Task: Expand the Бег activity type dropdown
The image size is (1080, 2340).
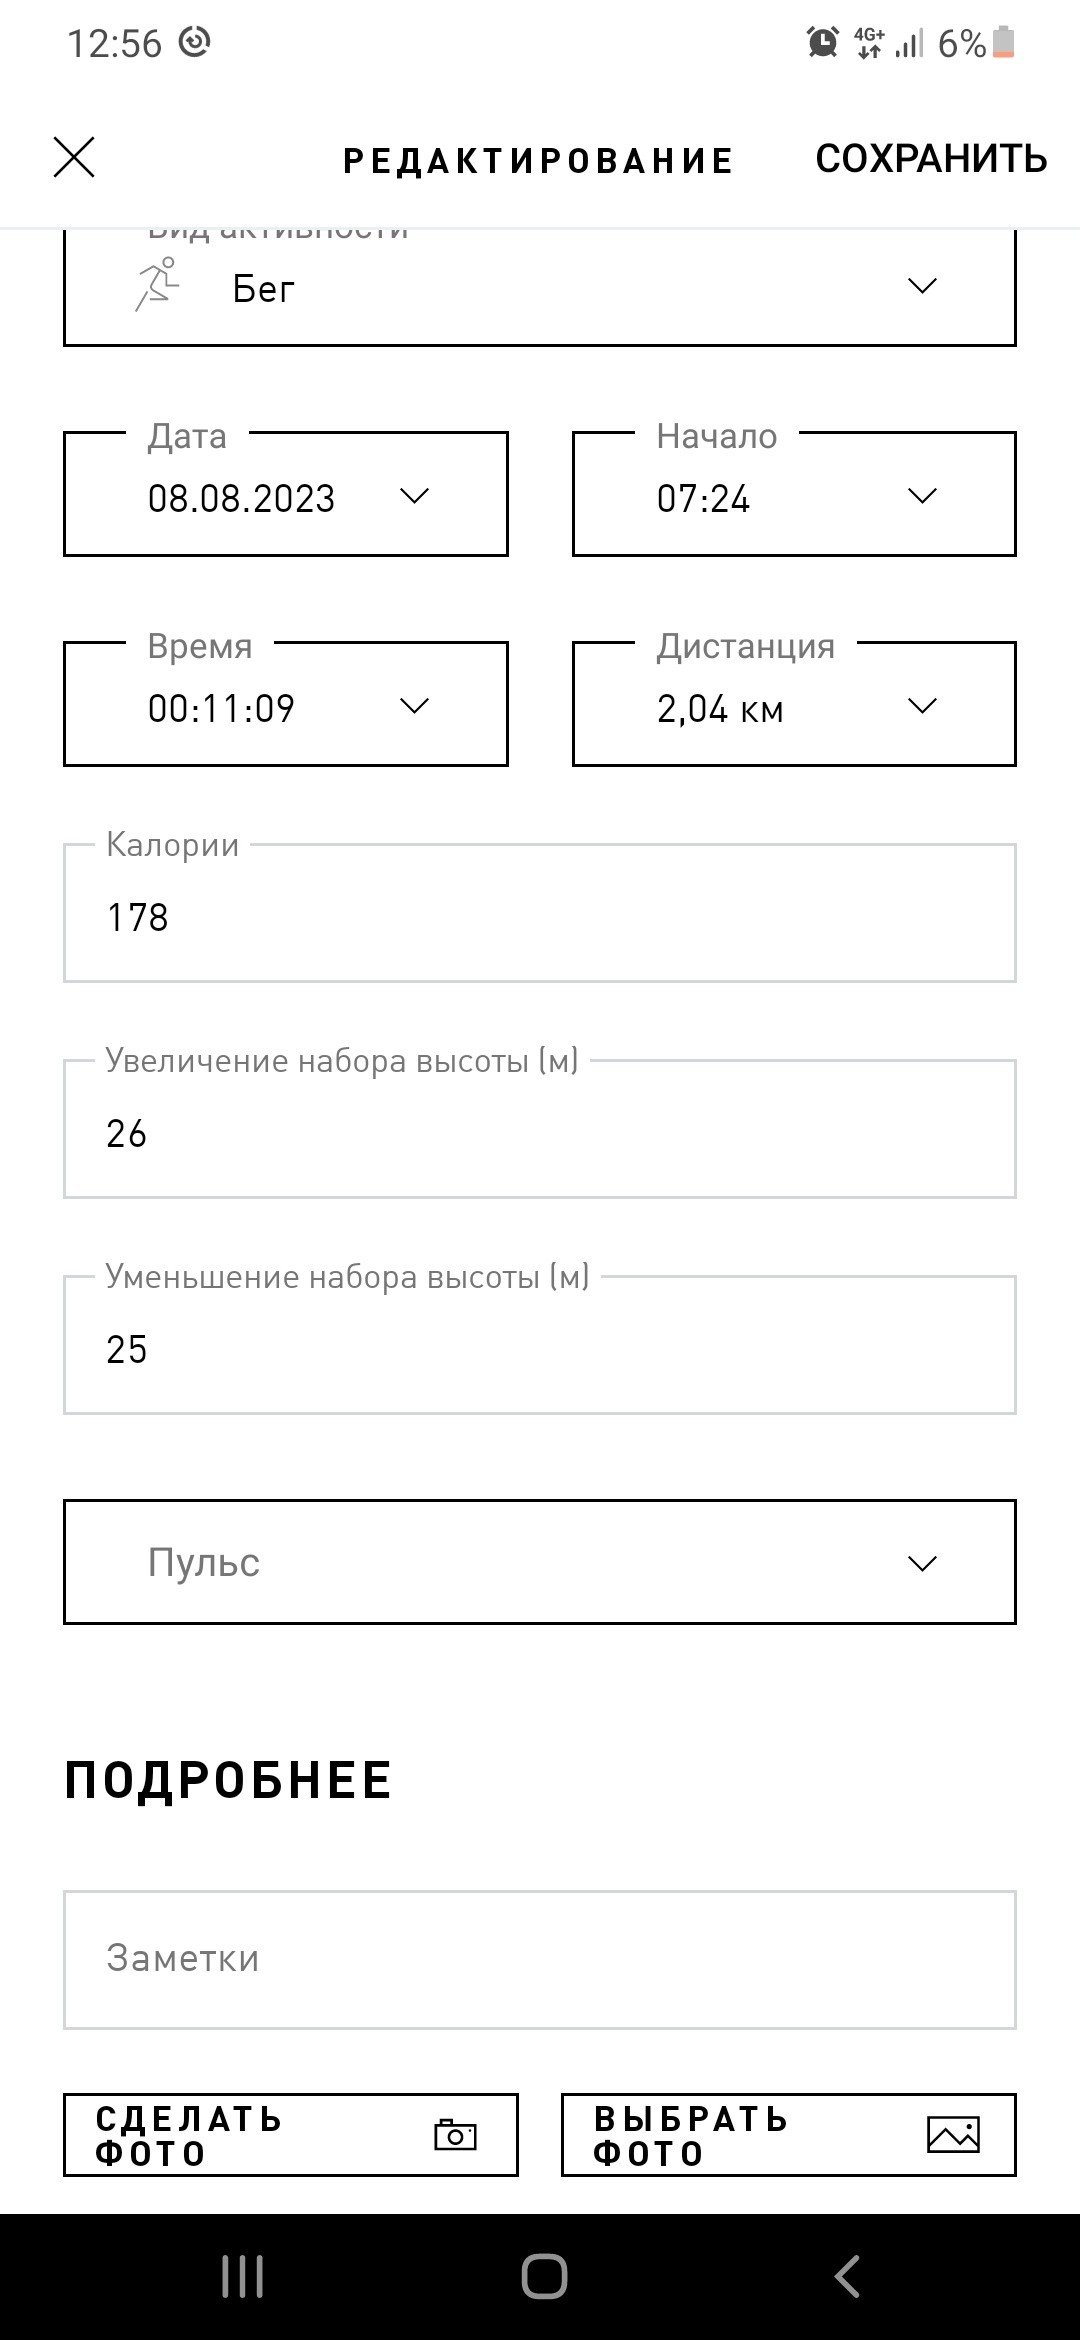Action: 540,288
